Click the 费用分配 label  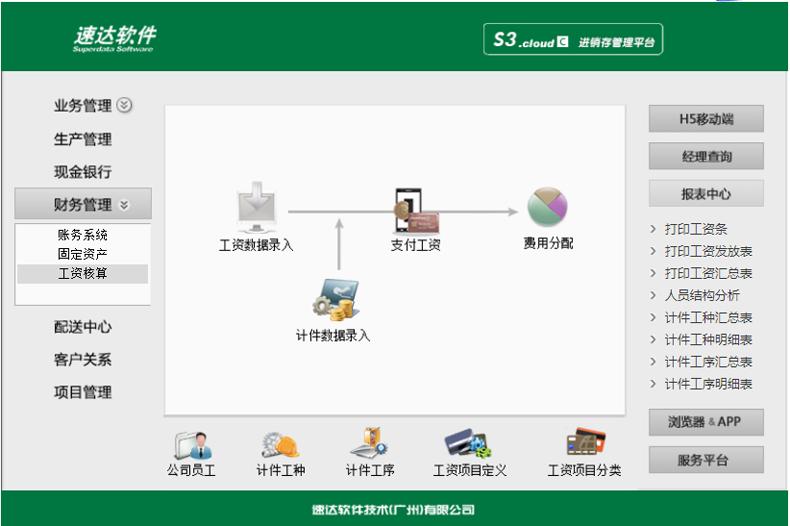[x=548, y=243]
